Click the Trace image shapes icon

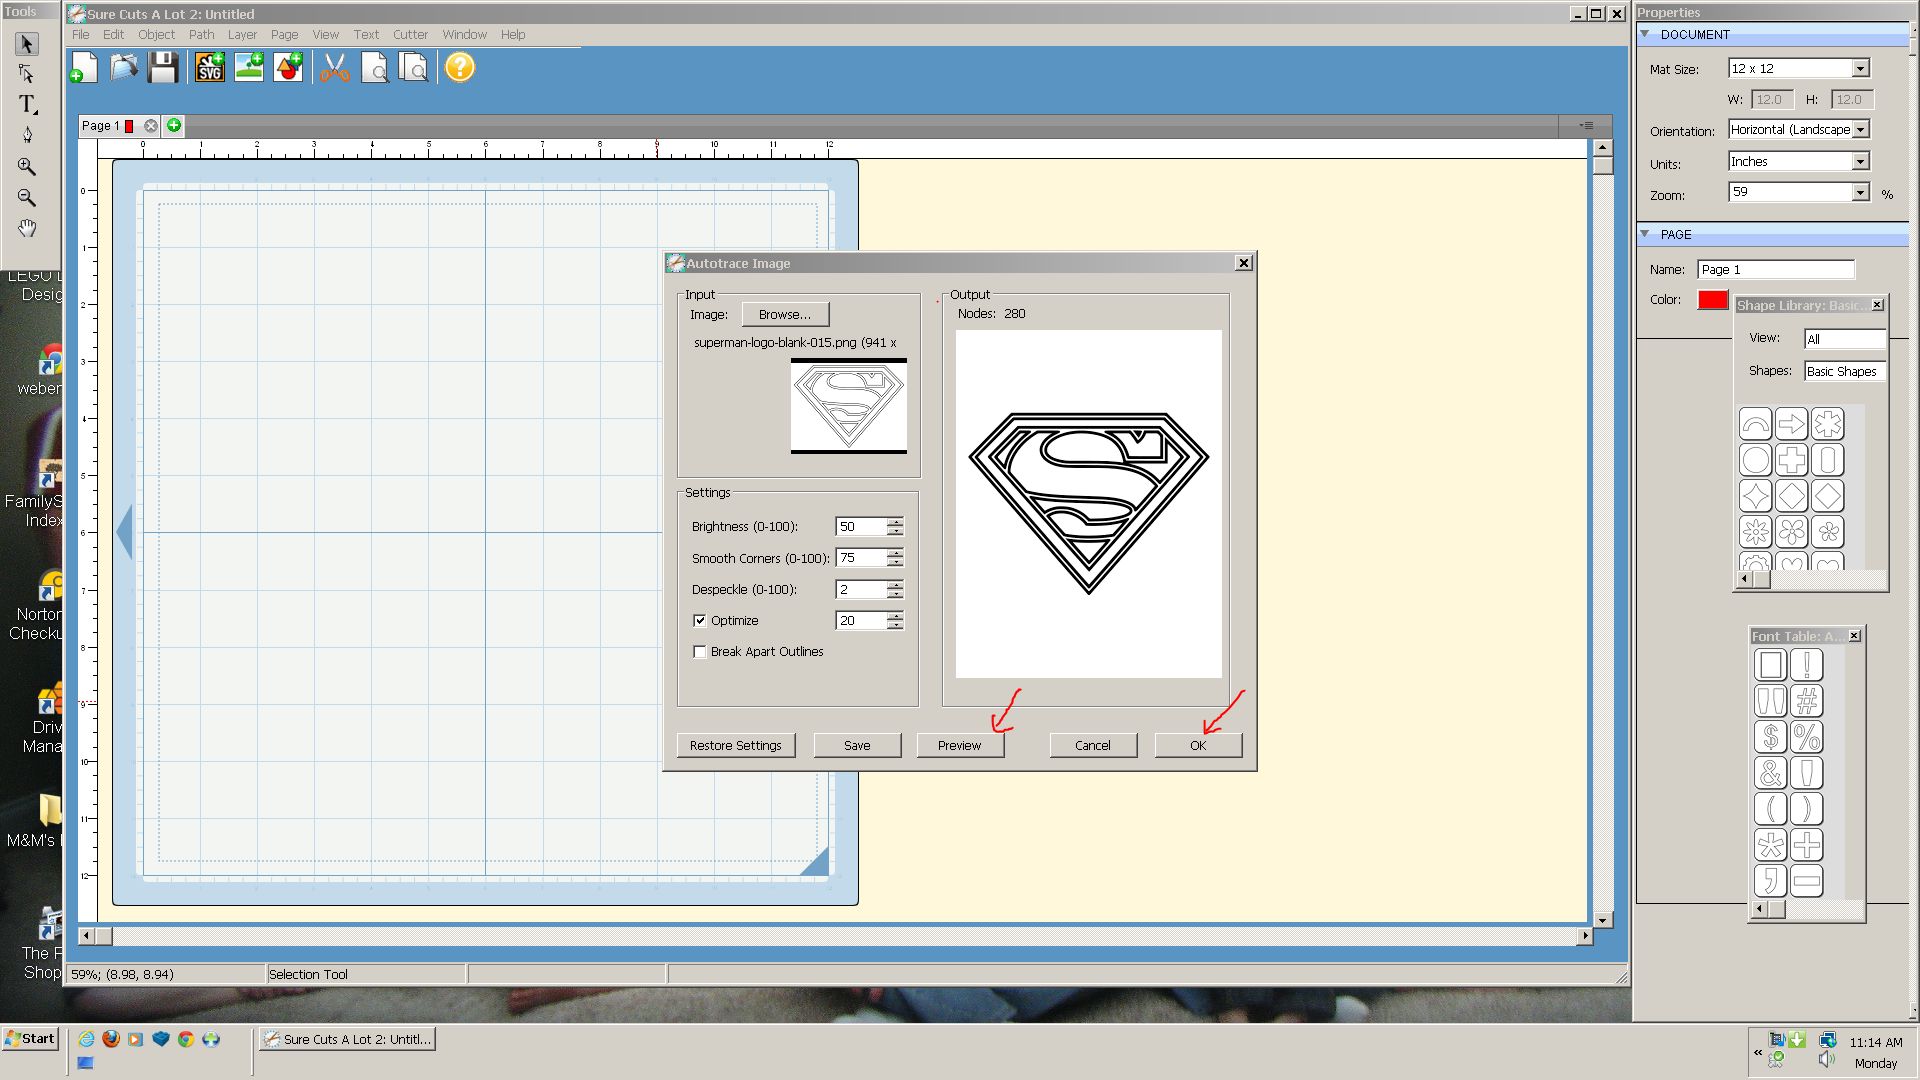pos(288,68)
